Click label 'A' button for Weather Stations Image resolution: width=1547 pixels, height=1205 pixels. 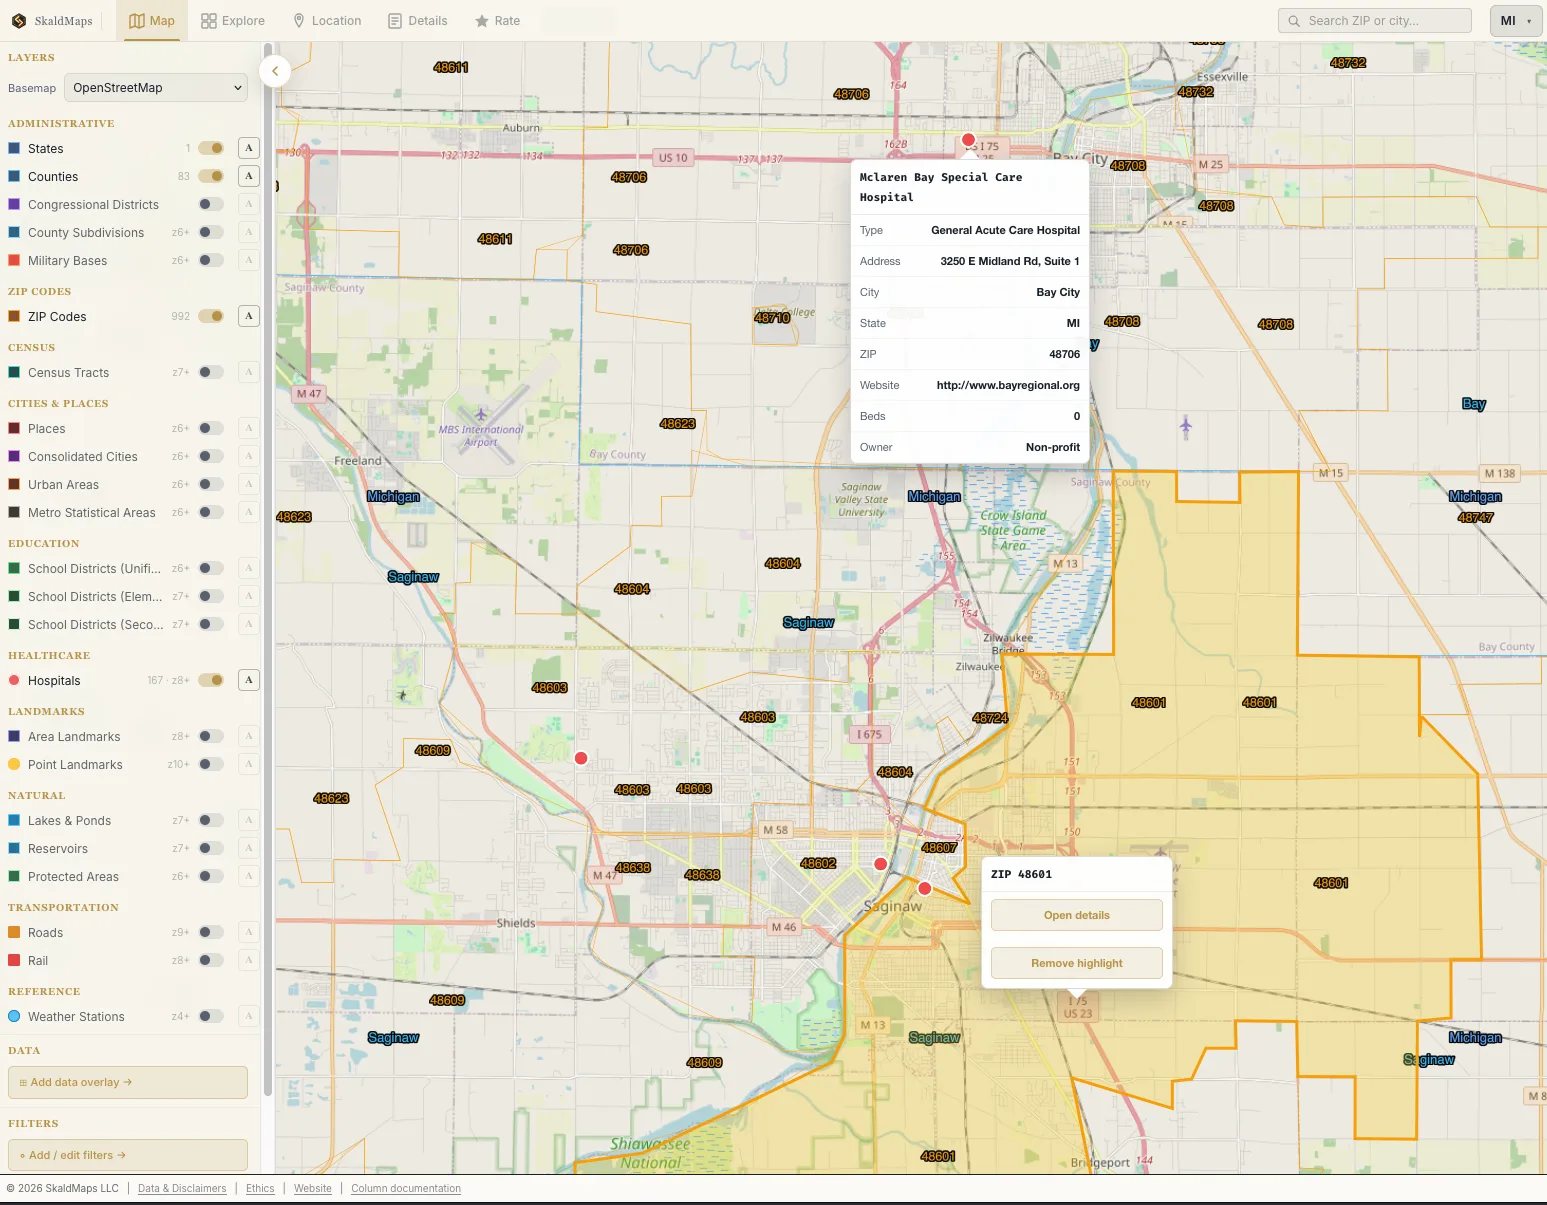pyautogui.click(x=249, y=1016)
